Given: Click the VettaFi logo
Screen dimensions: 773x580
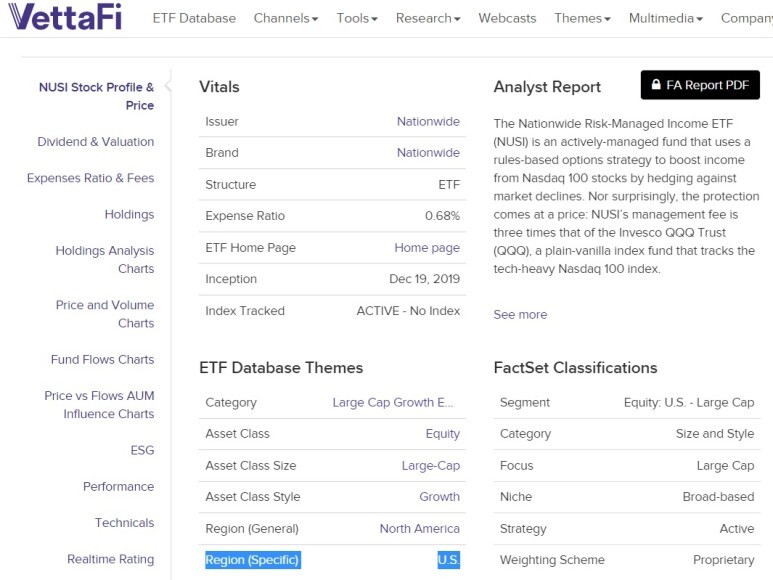Looking at the screenshot, I should tap(65, 17).
